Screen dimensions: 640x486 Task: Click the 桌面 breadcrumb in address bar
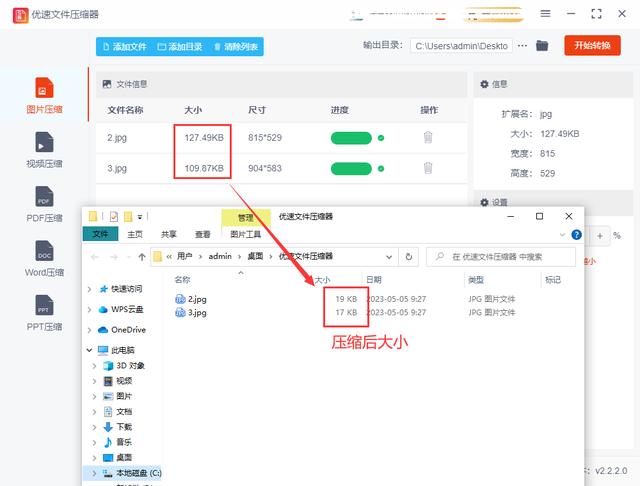[256, 256]
